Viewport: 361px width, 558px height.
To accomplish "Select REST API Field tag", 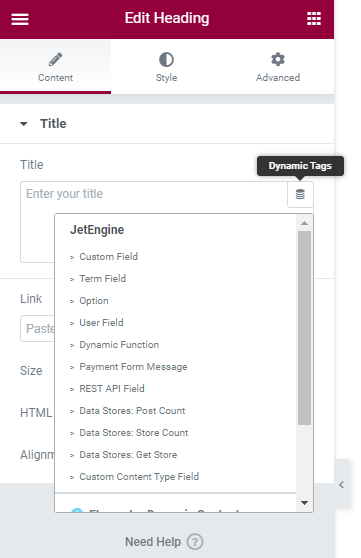I will [x=112, y=389].
